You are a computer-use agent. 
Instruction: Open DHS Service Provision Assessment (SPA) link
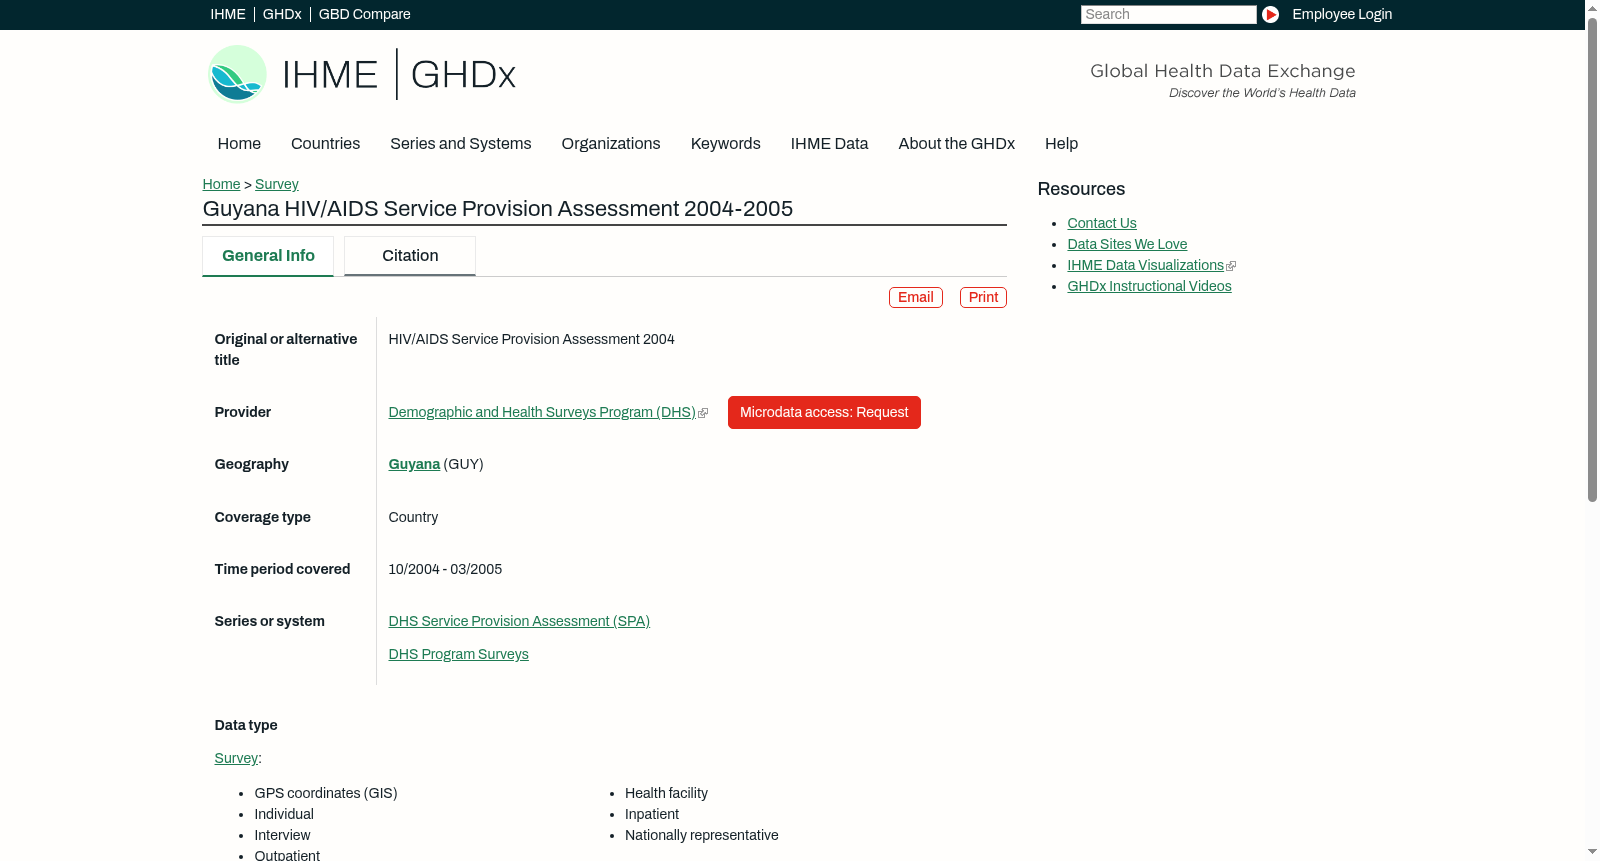click(x=519, y=621)
